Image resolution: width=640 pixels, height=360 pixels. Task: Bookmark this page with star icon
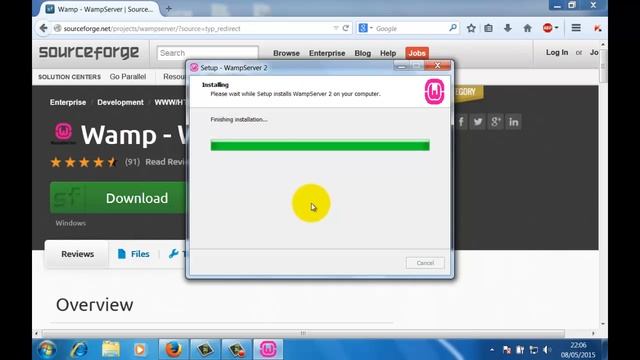pyautogui.click(x=471, y=28)
